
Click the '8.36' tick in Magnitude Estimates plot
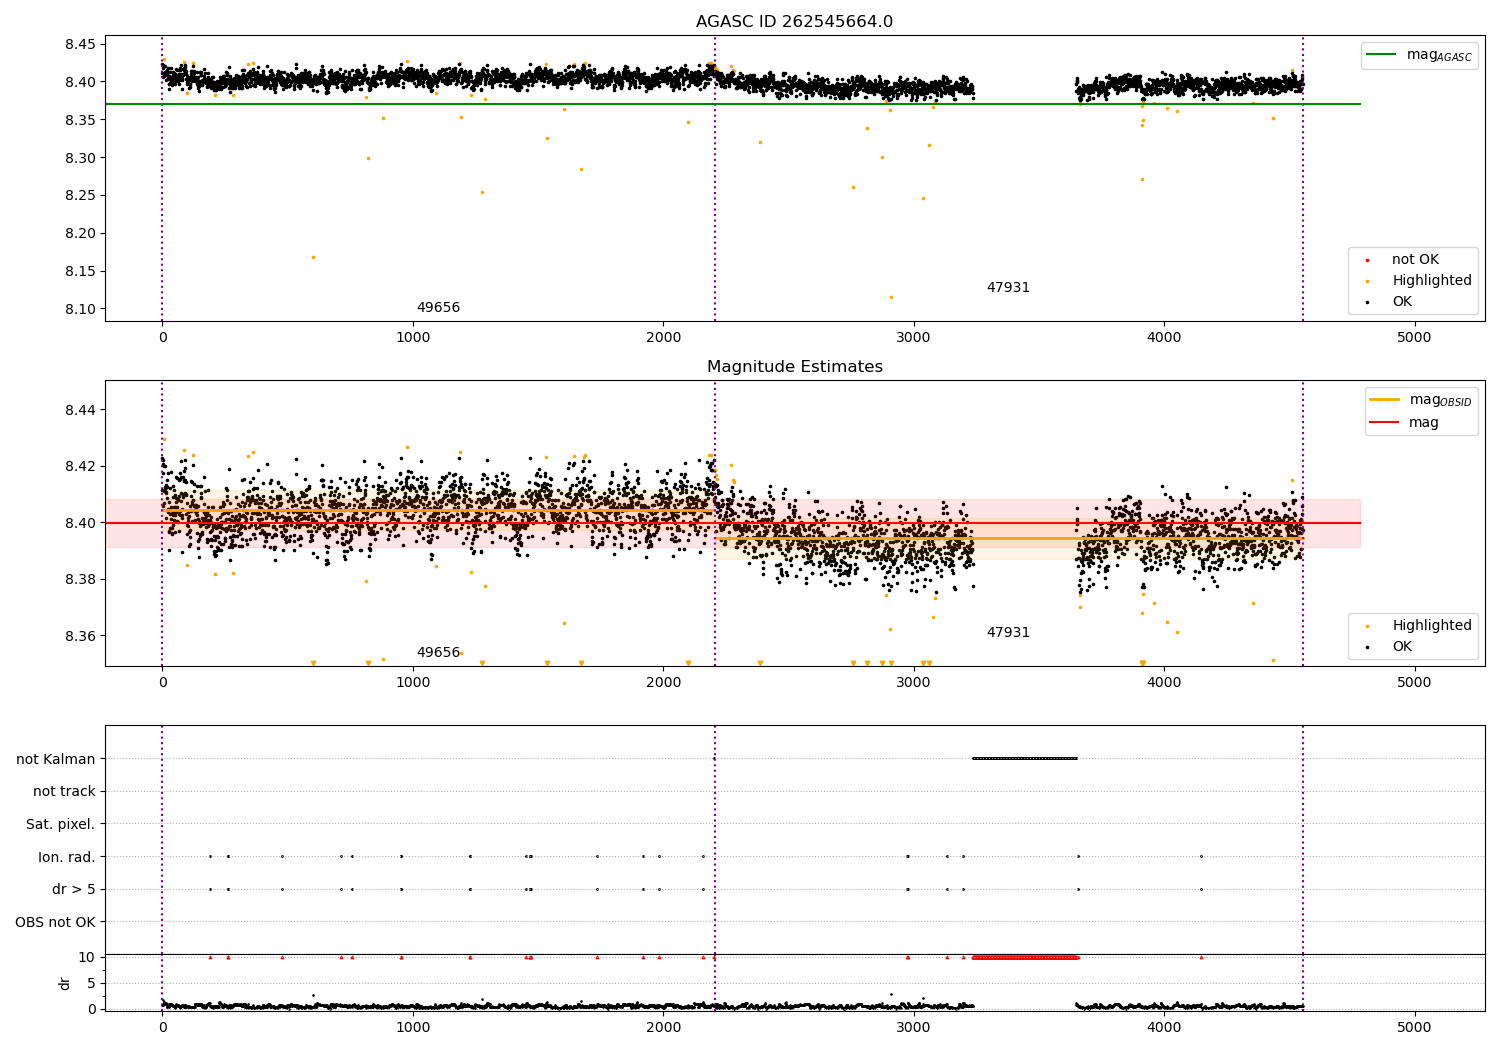[x=80, y=636]
